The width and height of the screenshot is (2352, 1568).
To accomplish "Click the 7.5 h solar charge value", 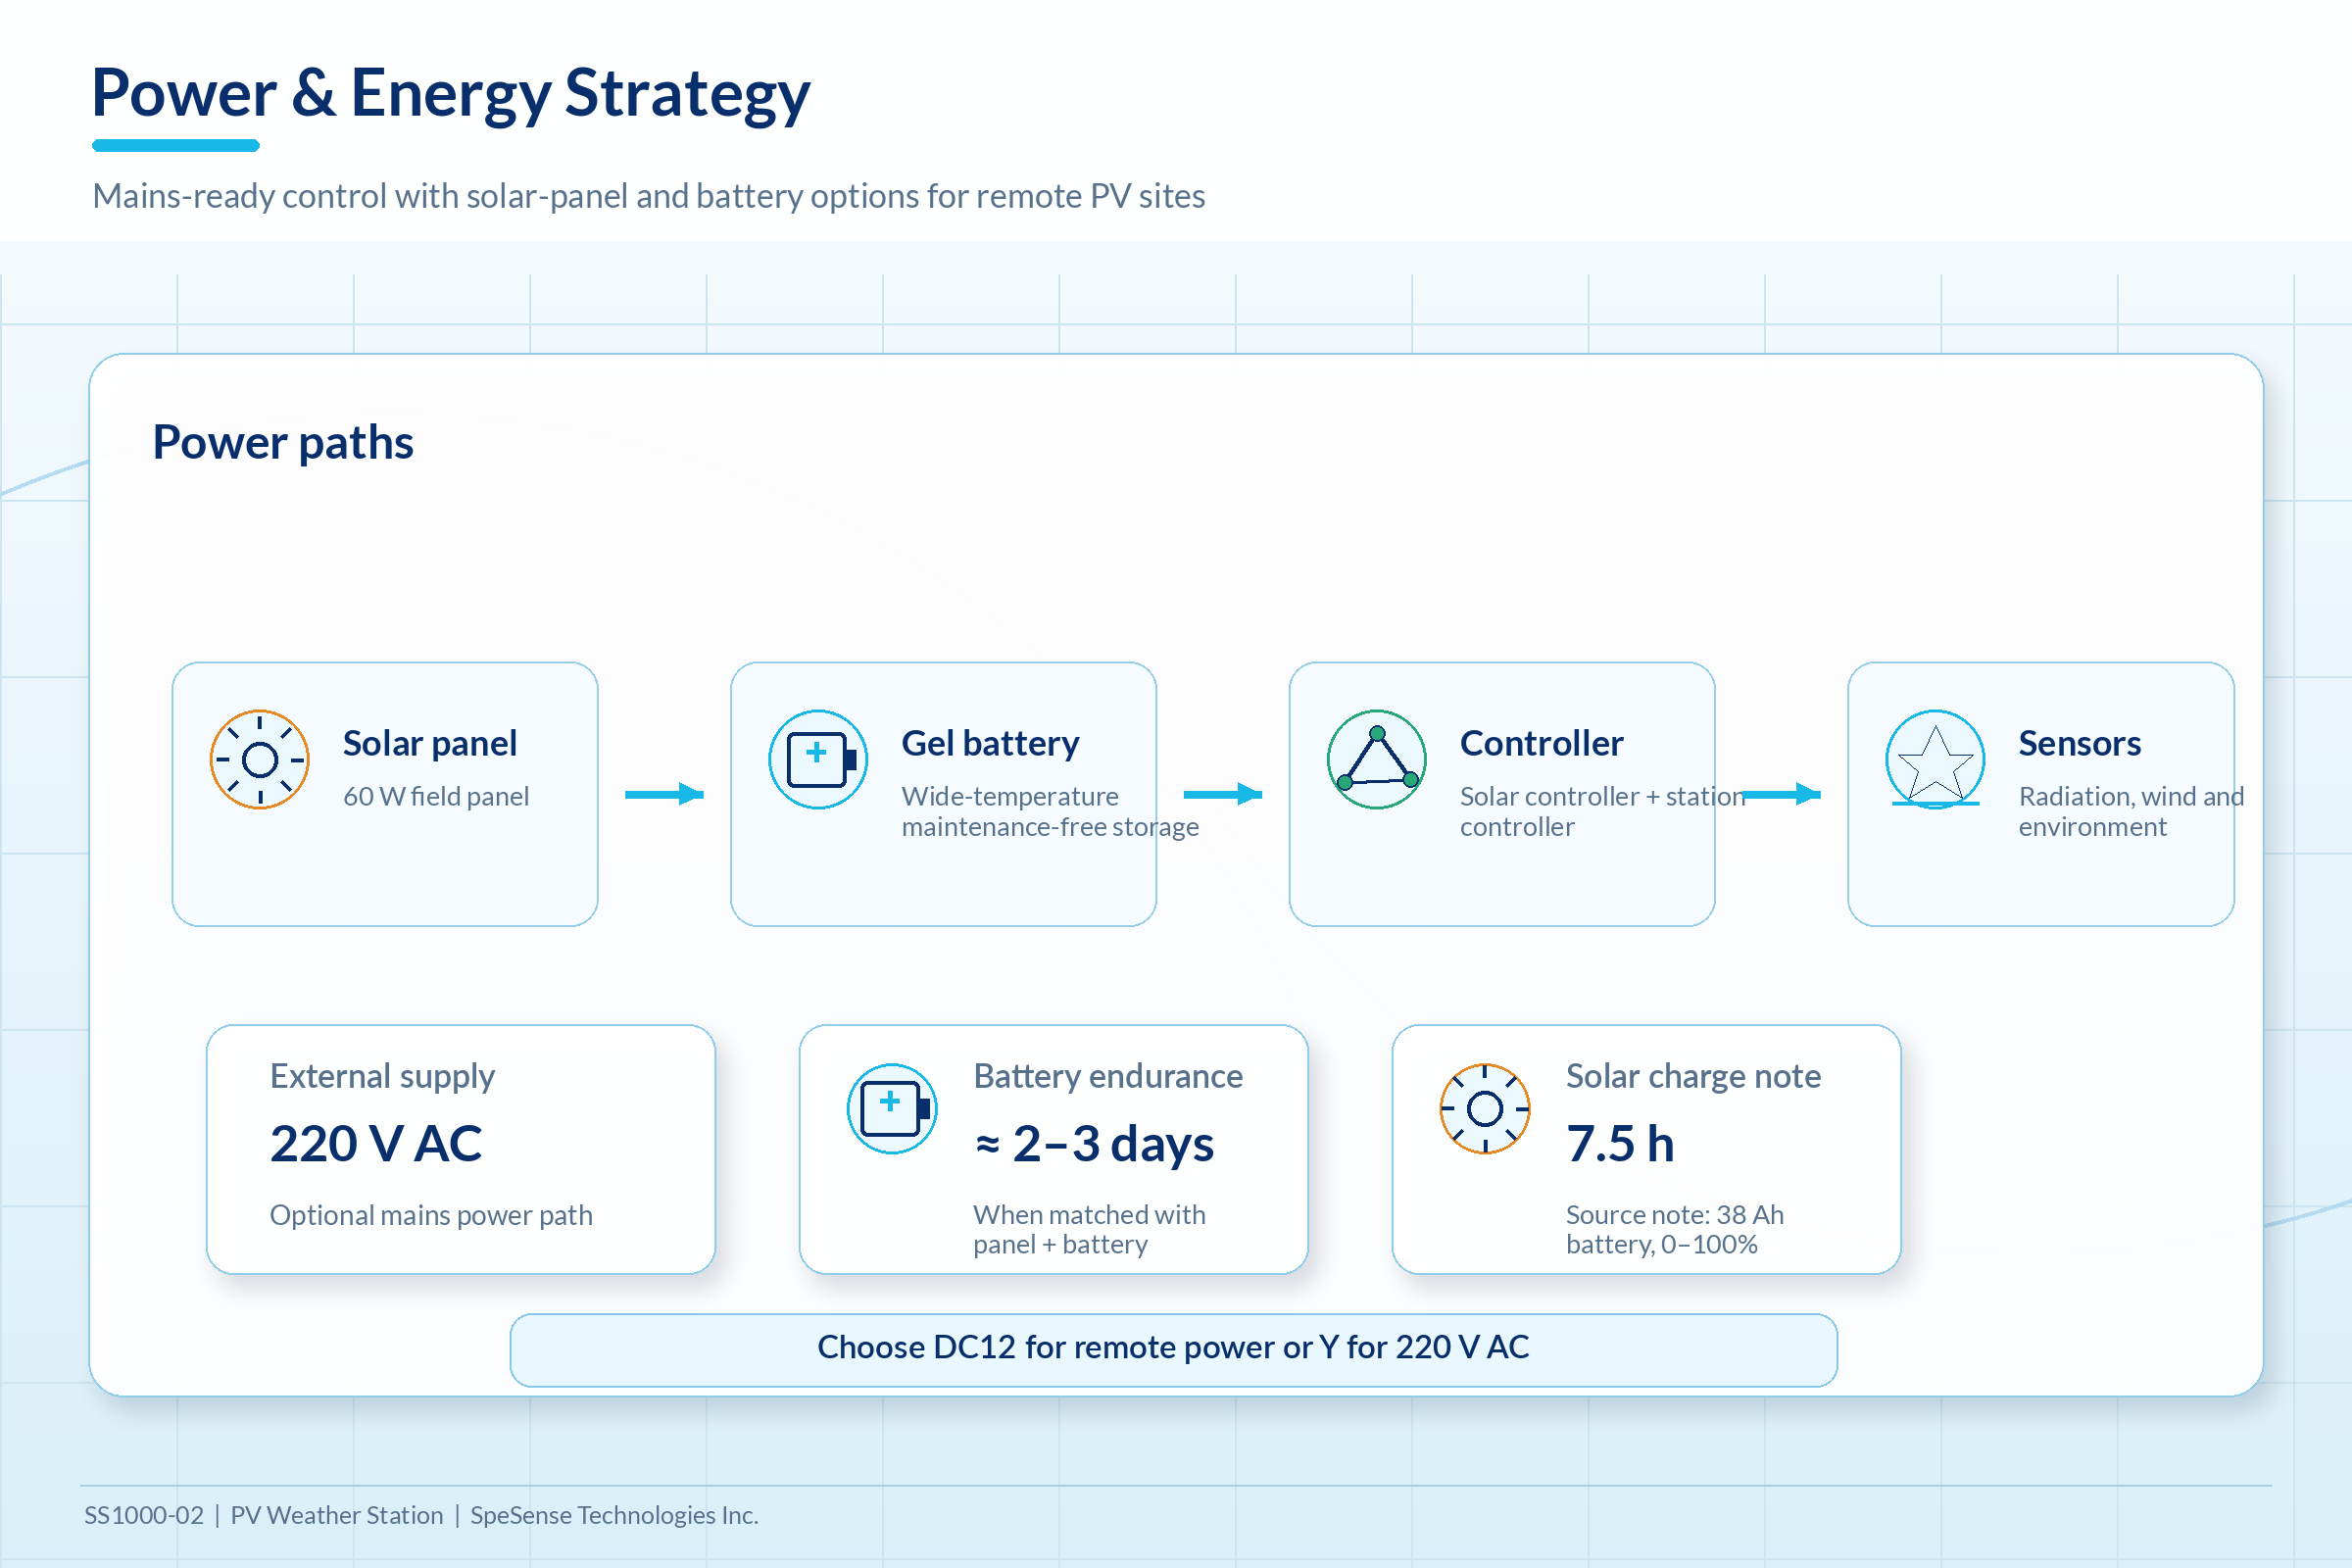I will (1620, 1143).
